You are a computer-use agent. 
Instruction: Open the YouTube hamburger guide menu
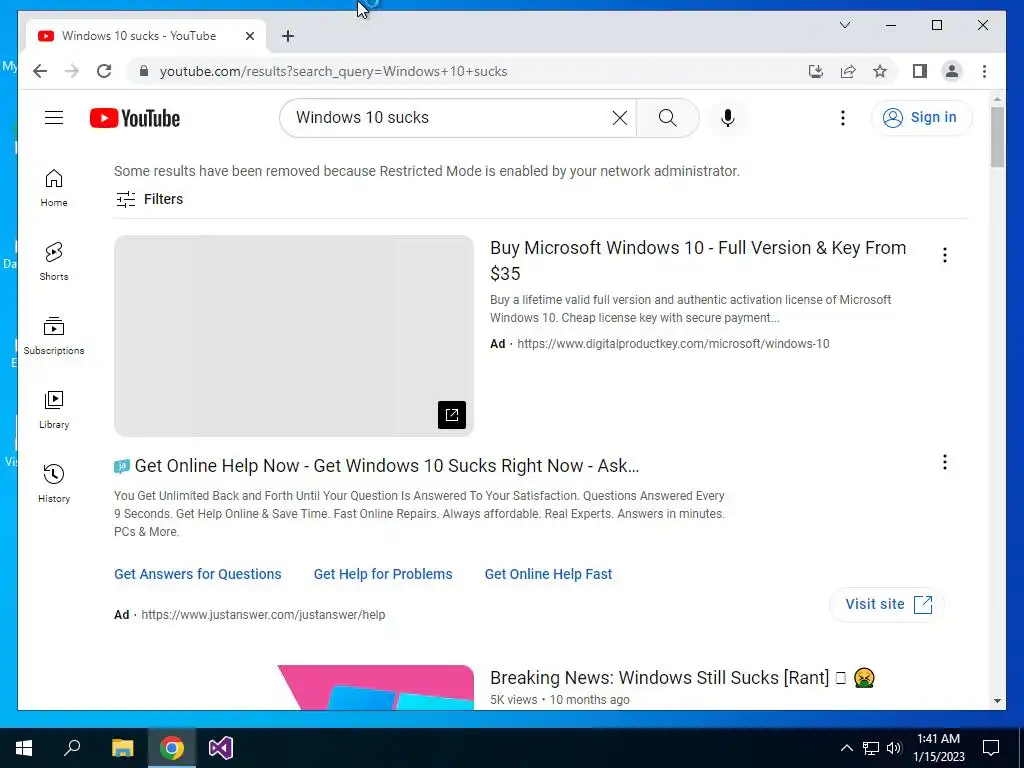pos(54,118)
